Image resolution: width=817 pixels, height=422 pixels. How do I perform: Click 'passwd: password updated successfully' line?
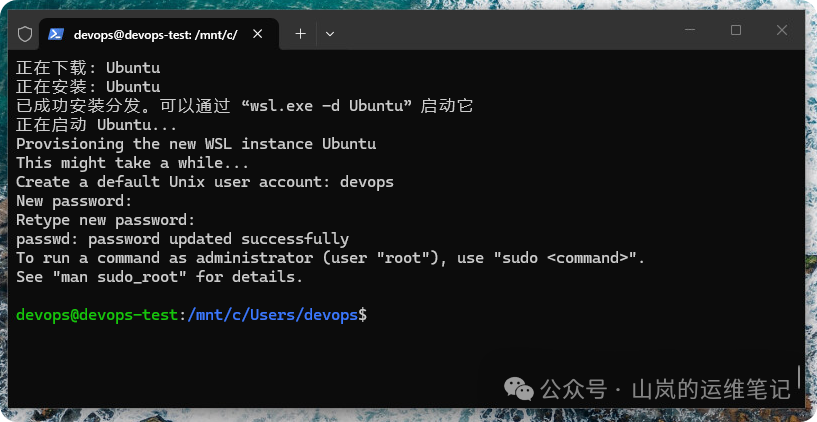click(182, 239)
